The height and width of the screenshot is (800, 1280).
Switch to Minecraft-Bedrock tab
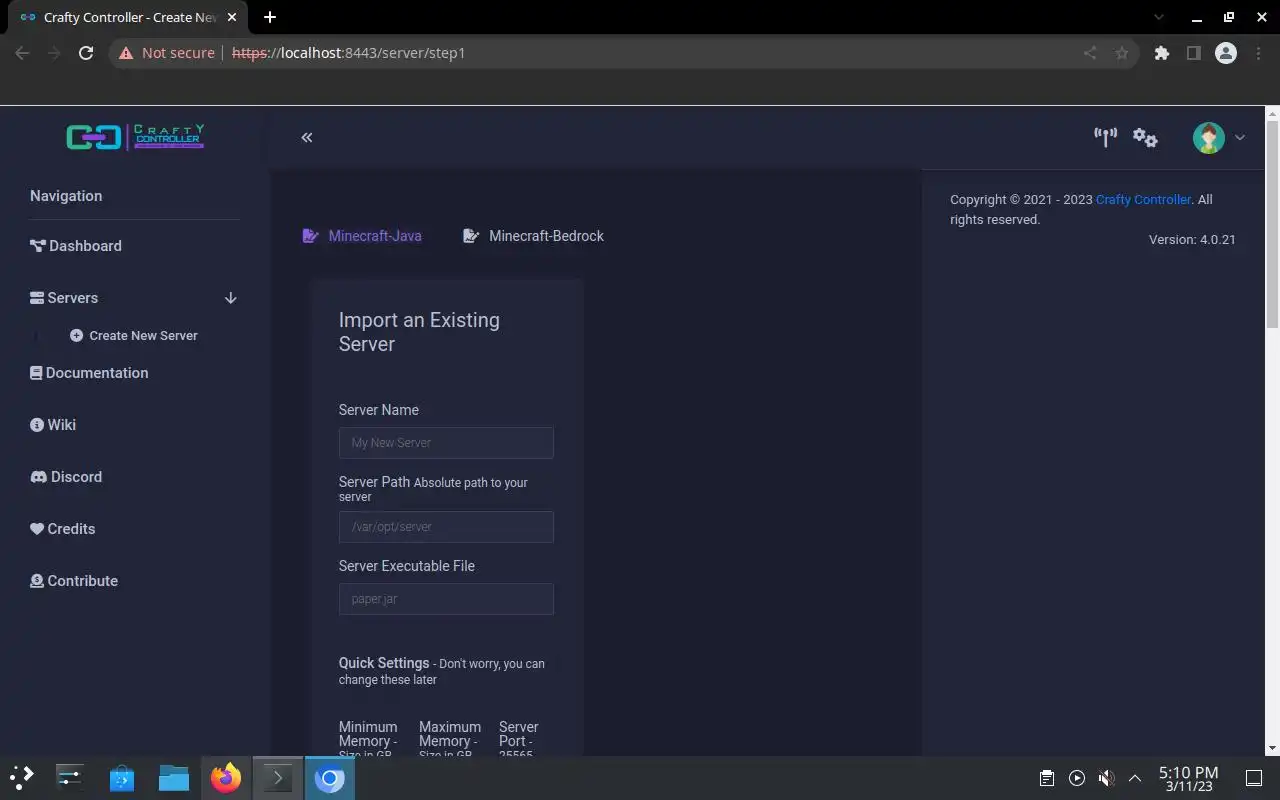533,236
